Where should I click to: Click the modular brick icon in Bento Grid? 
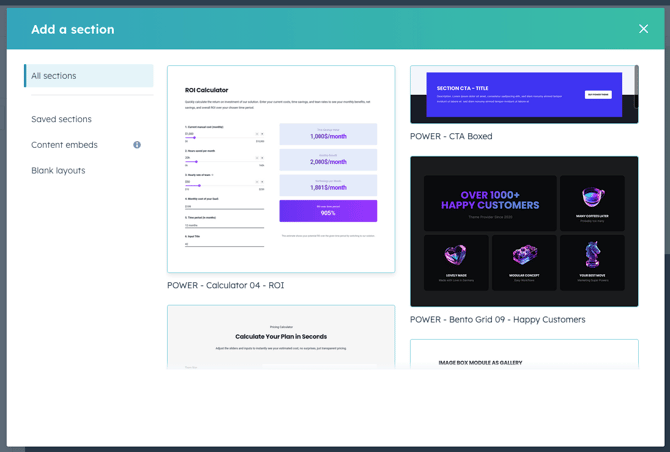[x=524, y=256]
